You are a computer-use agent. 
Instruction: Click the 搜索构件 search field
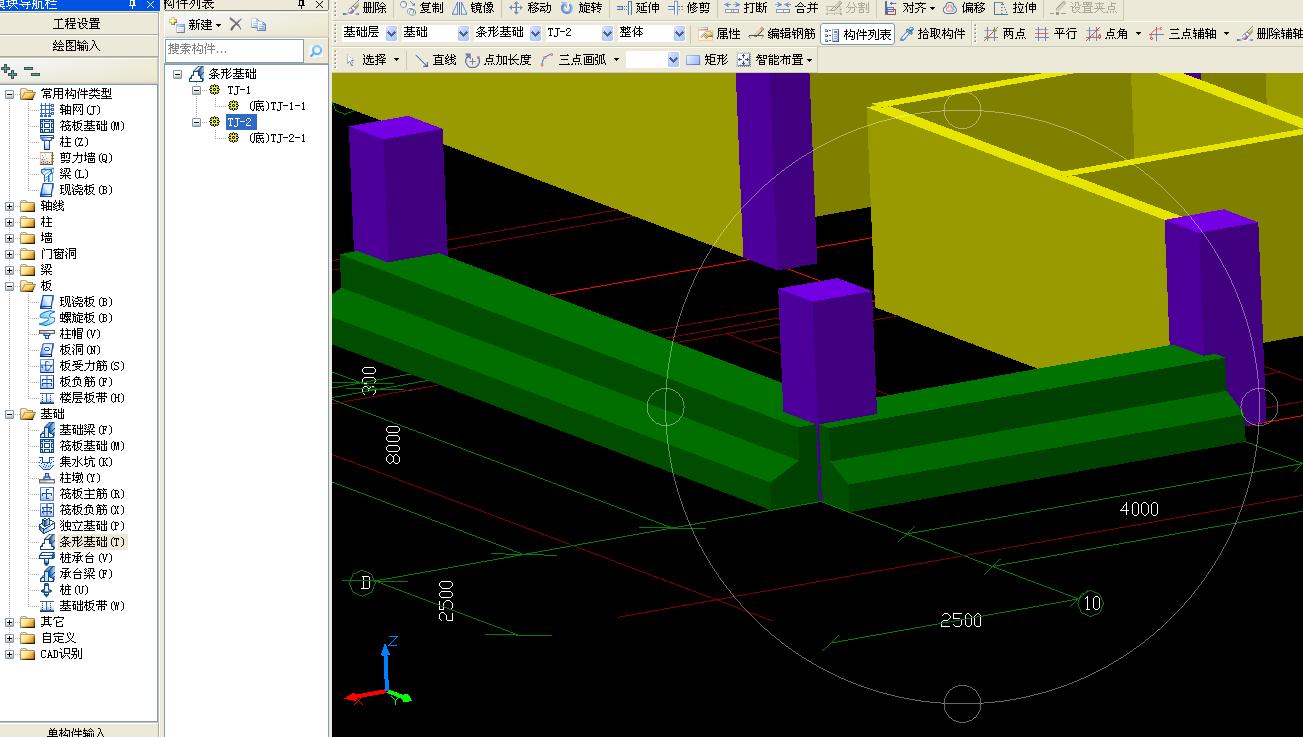coord(235,49)
